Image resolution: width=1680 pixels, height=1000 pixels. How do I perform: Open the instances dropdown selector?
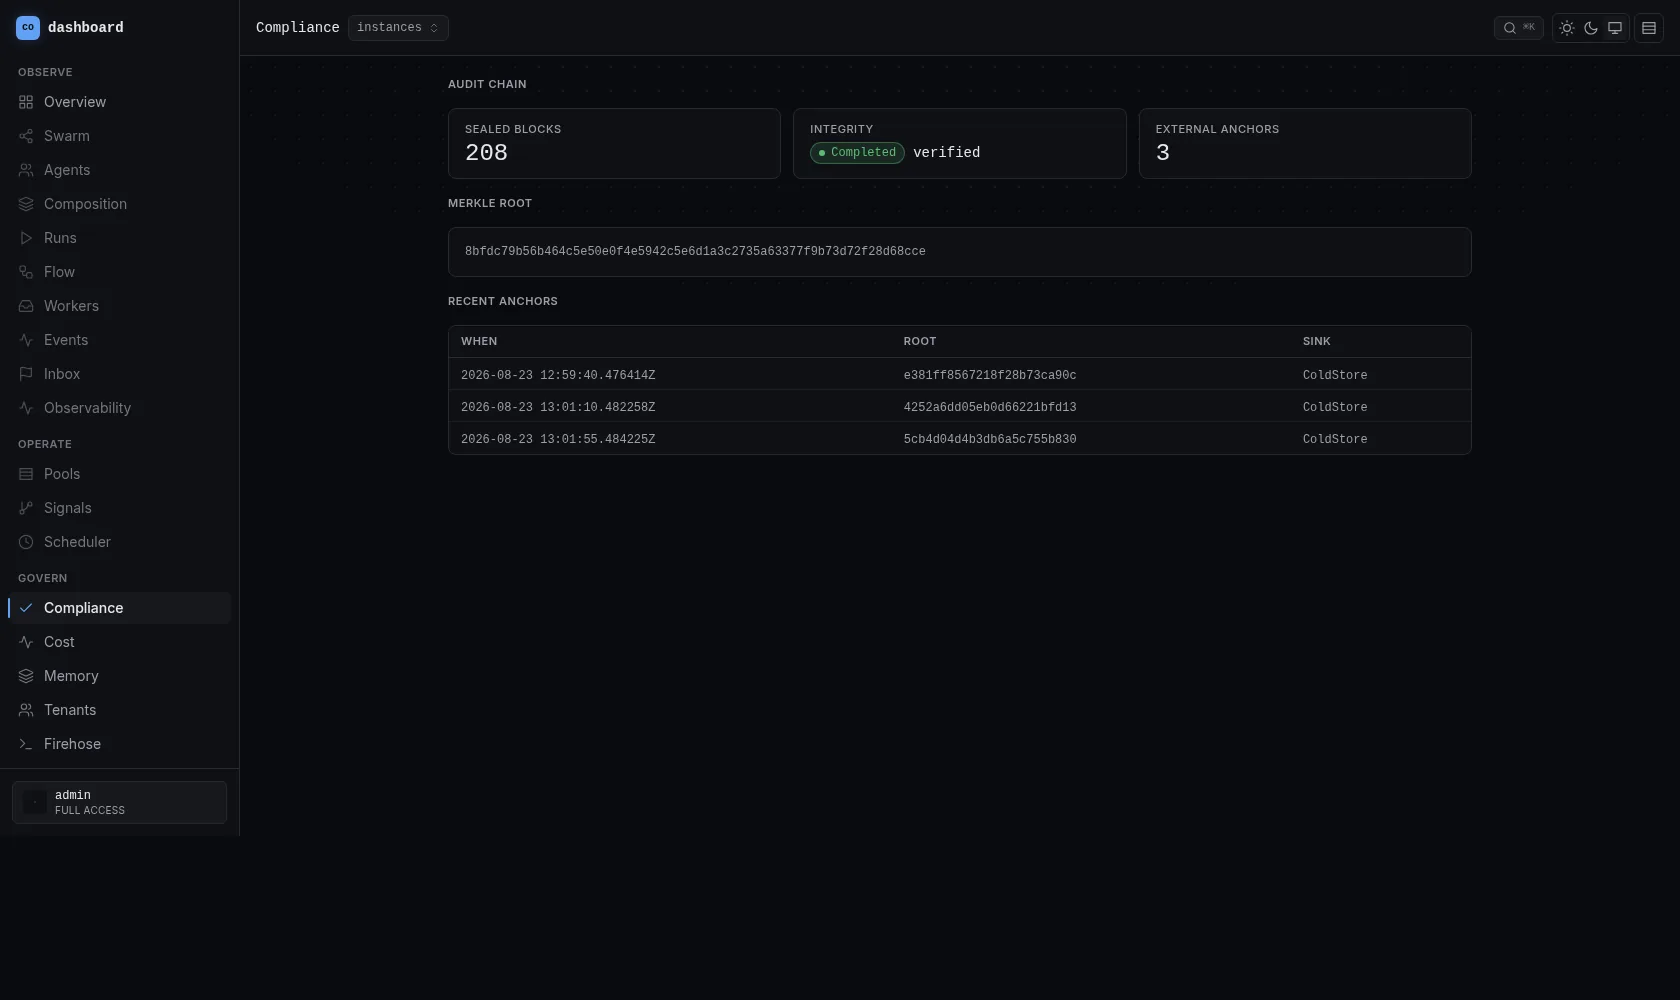(398, 28)
